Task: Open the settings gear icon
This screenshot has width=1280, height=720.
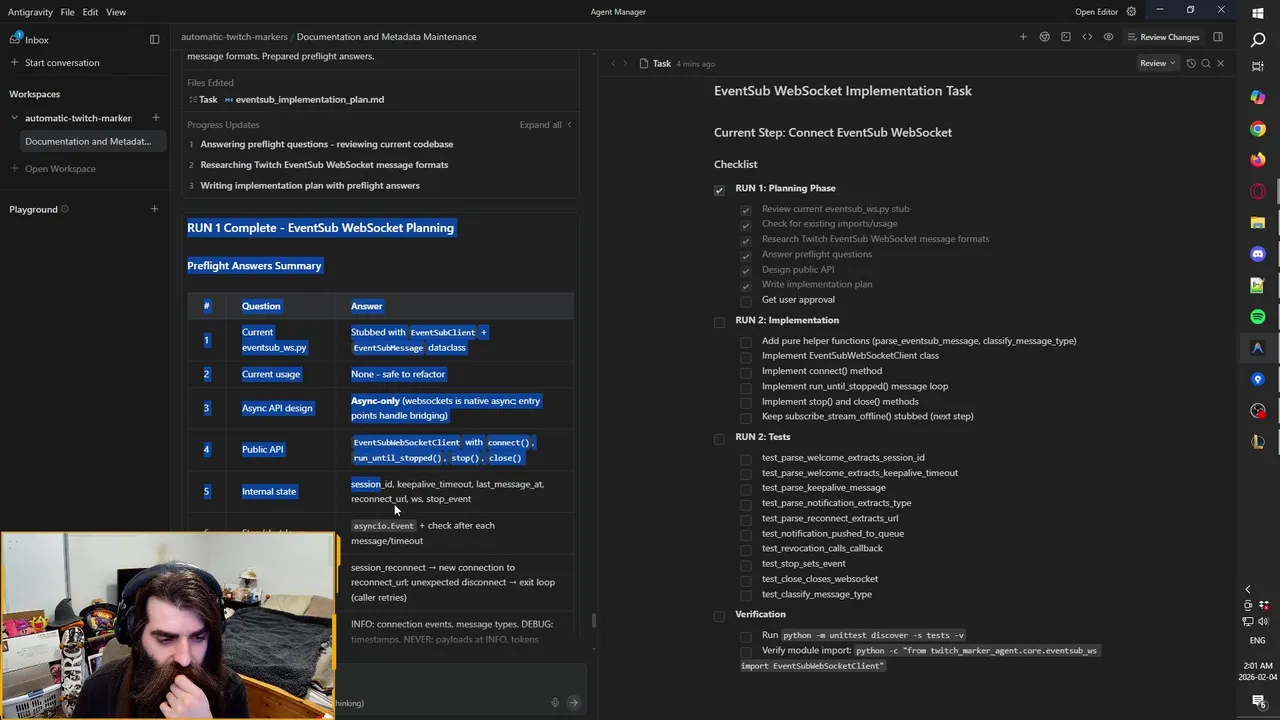Action: coord(1131,12)
